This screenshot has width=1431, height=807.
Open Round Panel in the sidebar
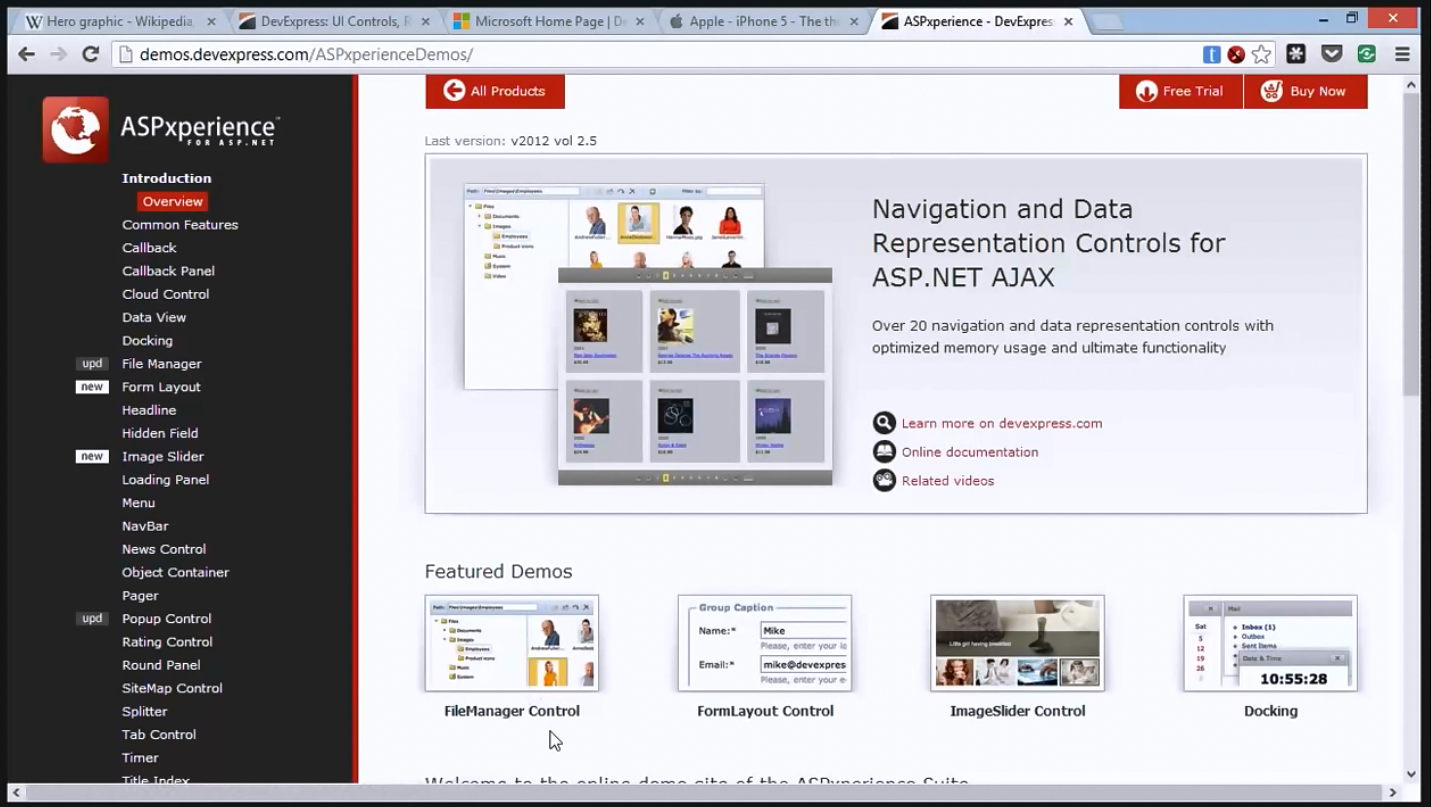click(161, 665)
